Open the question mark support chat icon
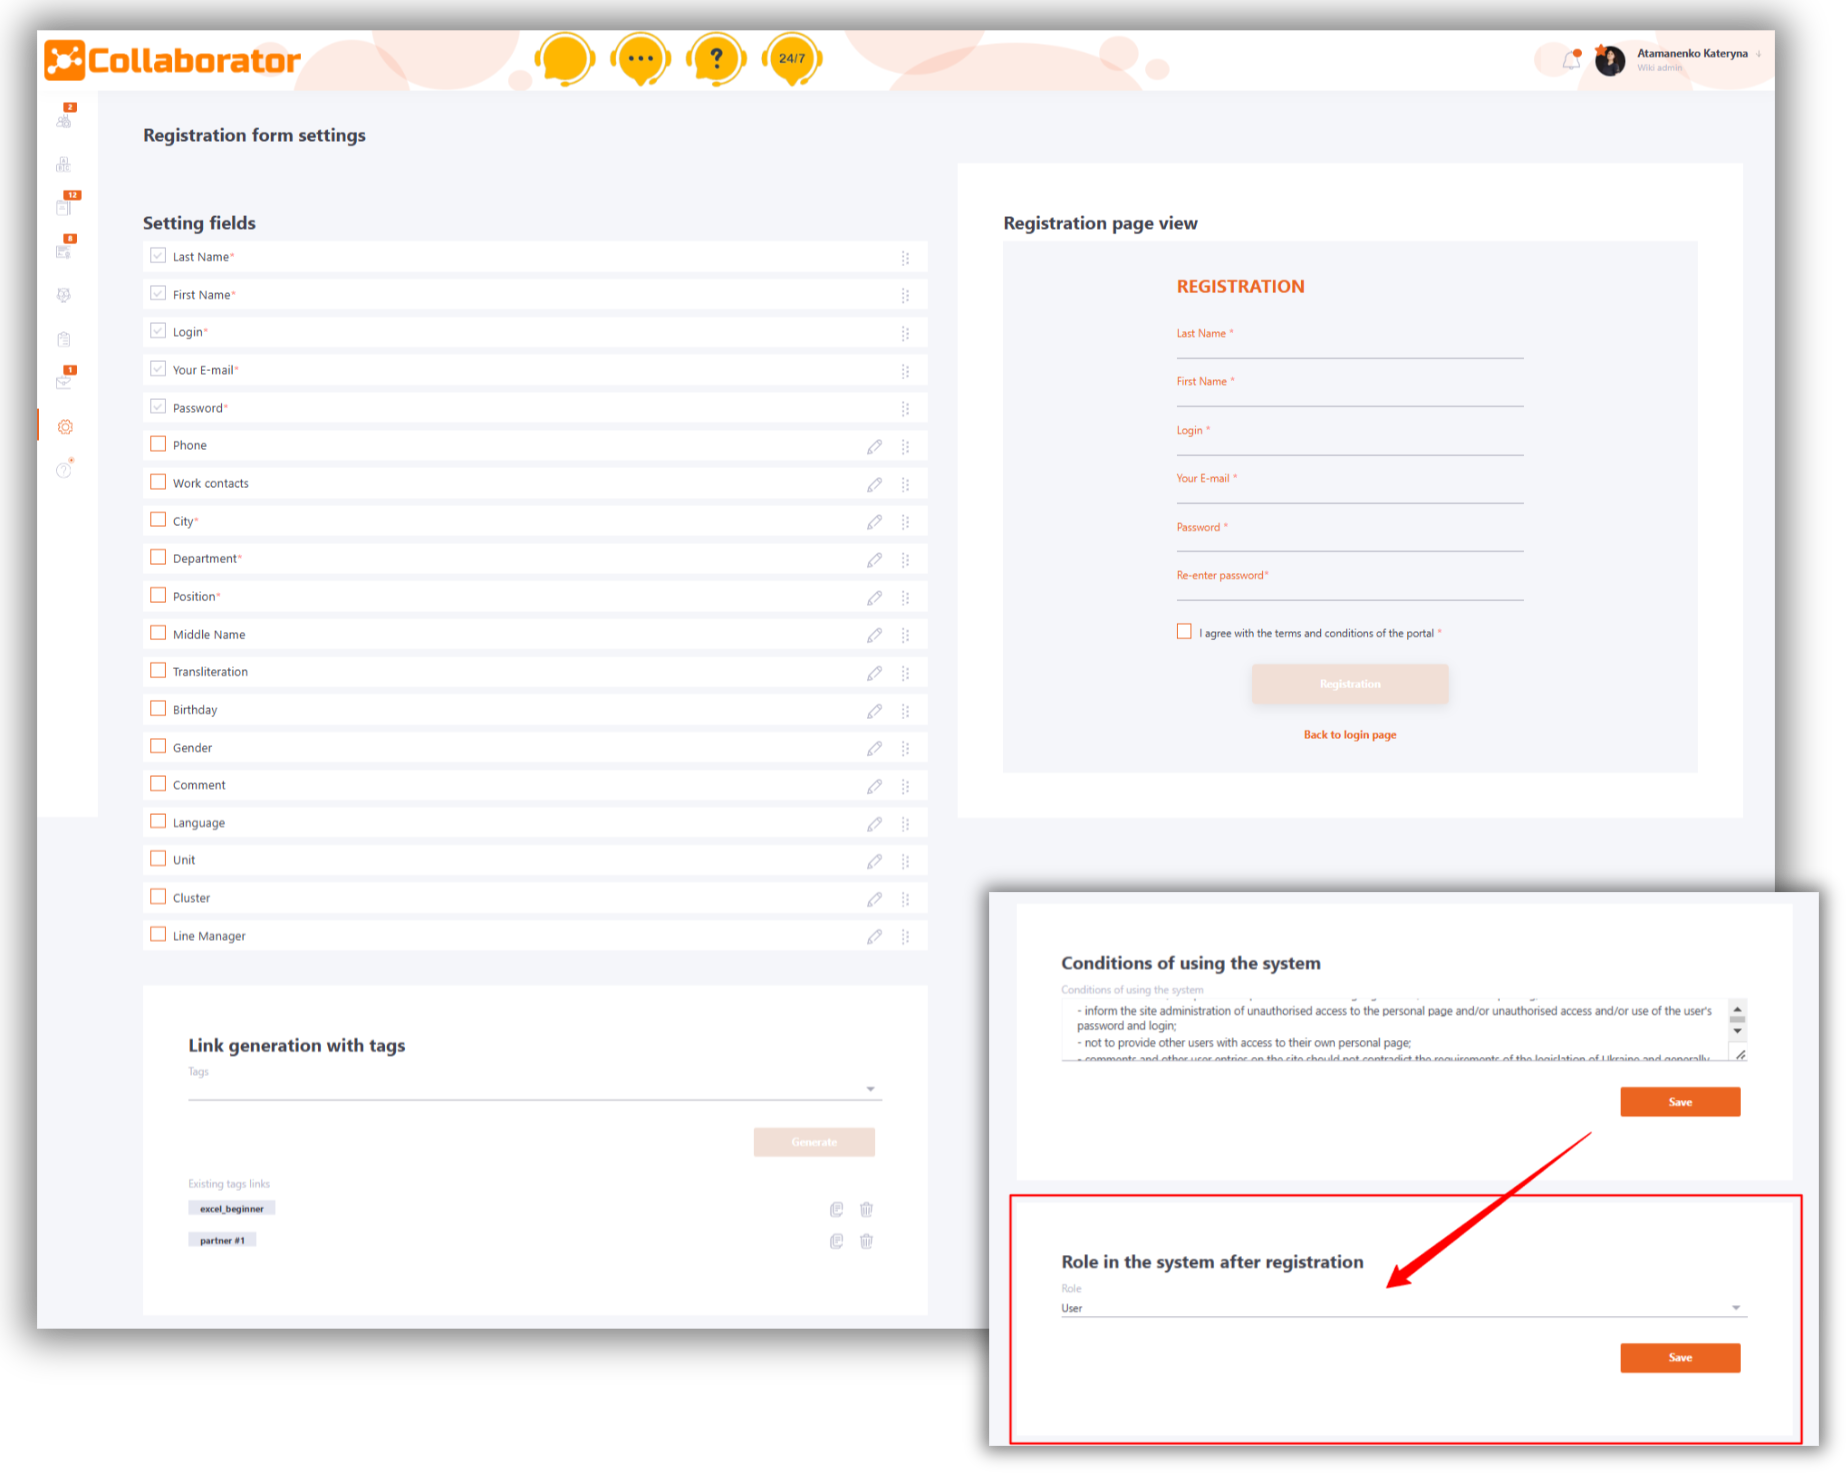 coord(716,58)
